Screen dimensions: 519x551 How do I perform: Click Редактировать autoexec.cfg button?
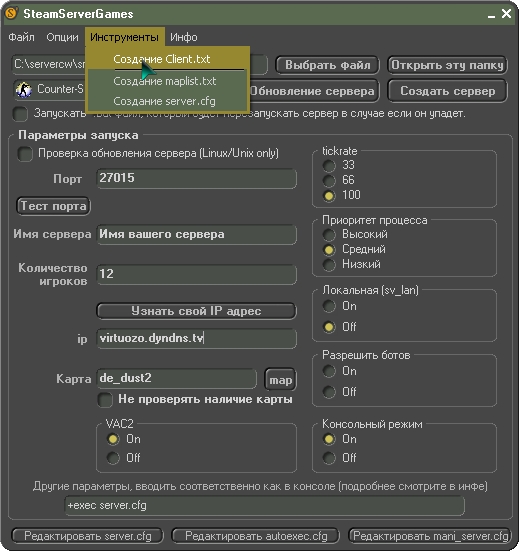click(256, 536)
